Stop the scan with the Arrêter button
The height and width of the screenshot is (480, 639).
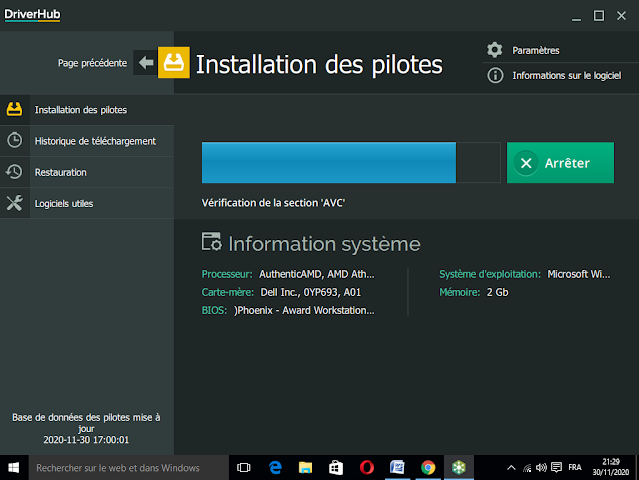coord(560,163)
